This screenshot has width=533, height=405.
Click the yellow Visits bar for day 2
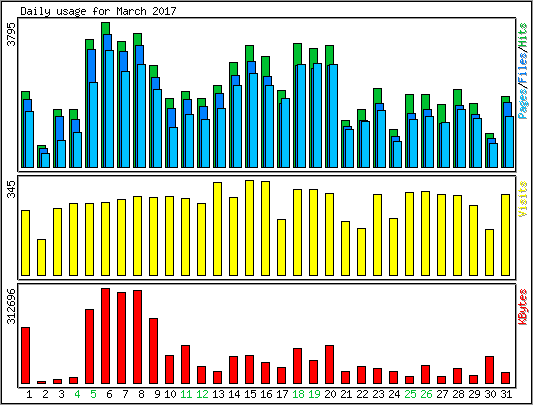pos(41,257)
